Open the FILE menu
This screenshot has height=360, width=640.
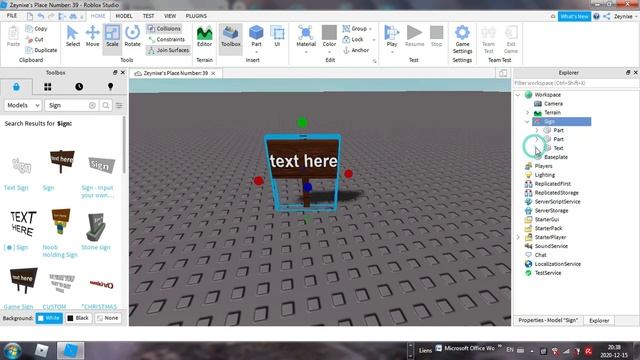coord(12,16)
